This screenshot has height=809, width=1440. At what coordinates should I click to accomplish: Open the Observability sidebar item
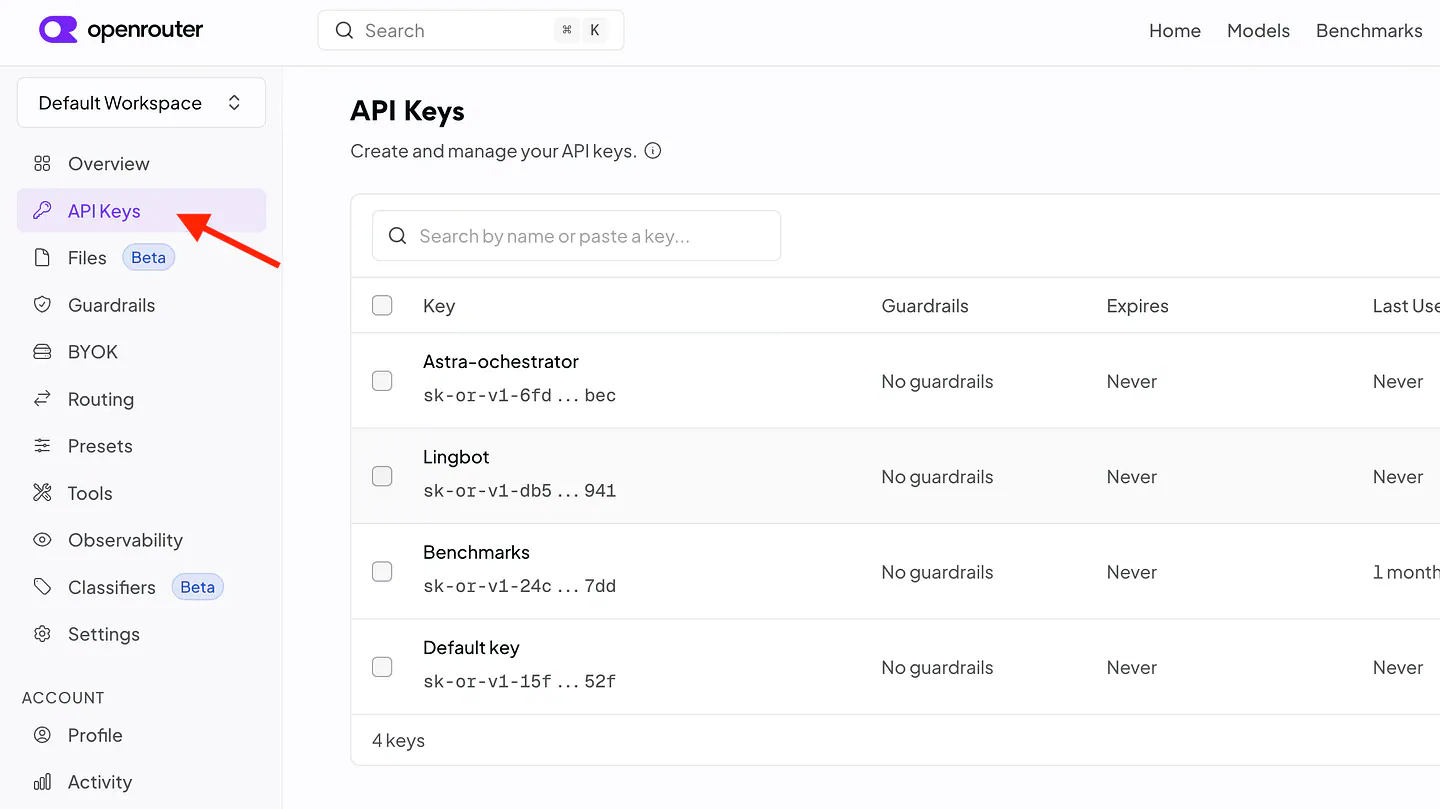coord(141,540)
